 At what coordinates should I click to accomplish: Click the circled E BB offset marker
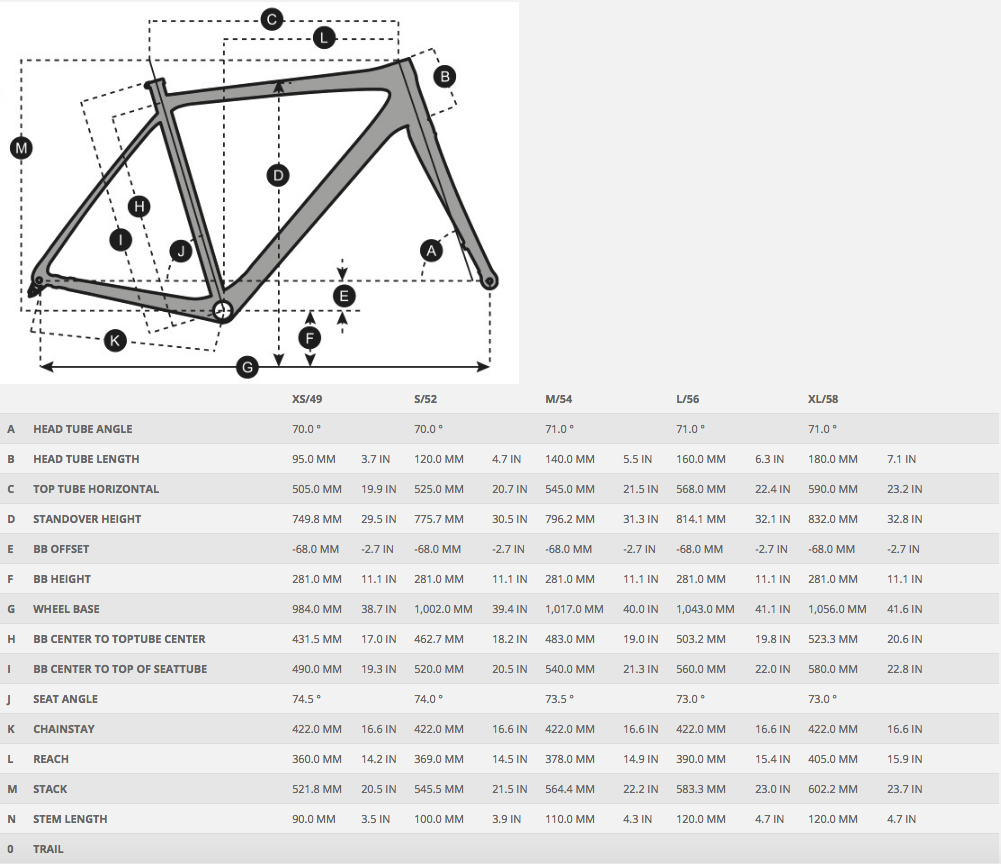coord(344,296)
